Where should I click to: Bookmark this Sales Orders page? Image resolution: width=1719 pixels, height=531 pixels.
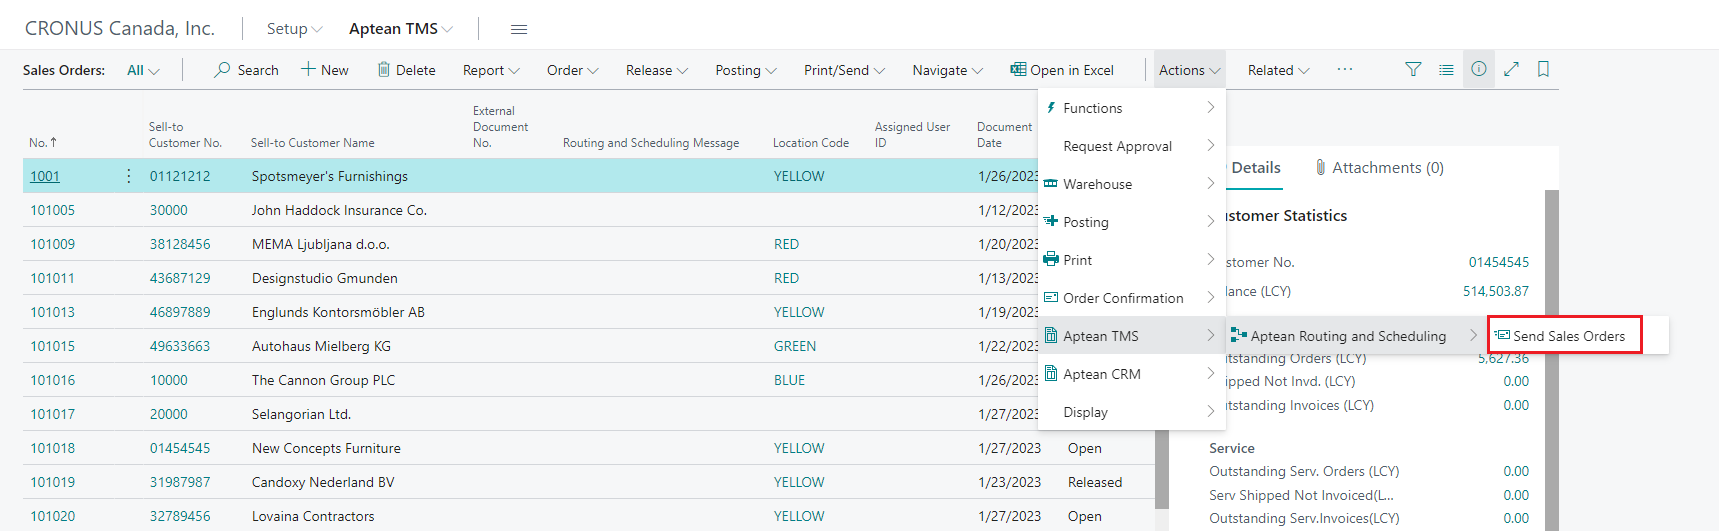(1543, 69)
